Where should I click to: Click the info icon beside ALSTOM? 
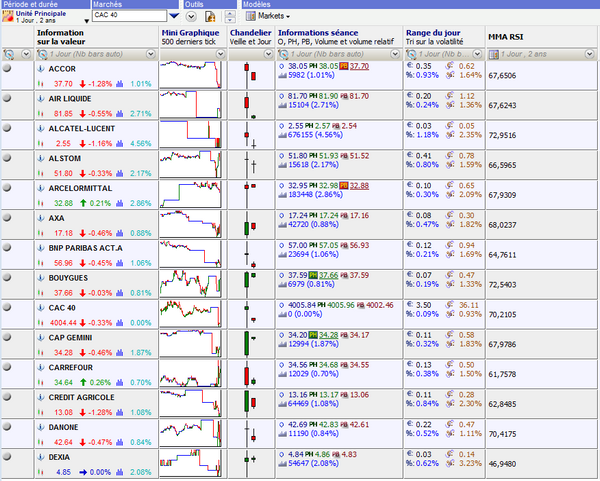(41, 158)
